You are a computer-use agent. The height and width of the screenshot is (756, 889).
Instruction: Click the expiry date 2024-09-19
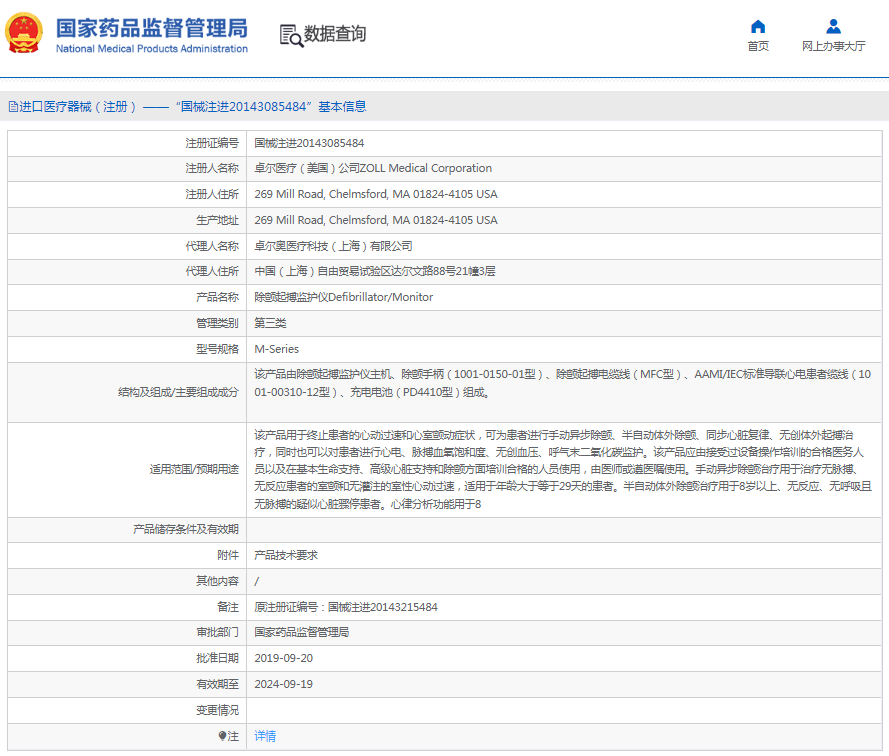(x=283, y=685)
